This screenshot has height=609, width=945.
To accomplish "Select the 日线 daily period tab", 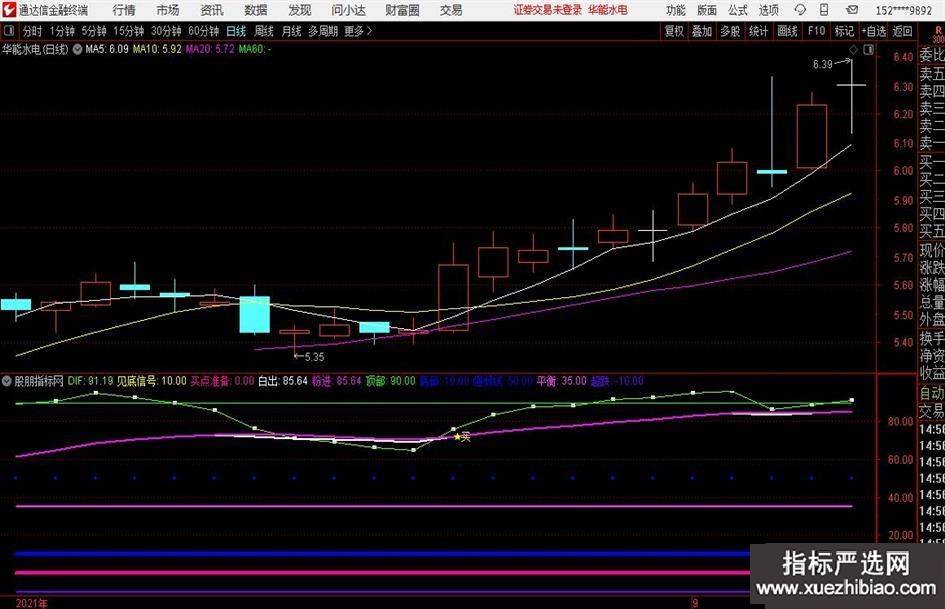I will (x=236, y=31).
